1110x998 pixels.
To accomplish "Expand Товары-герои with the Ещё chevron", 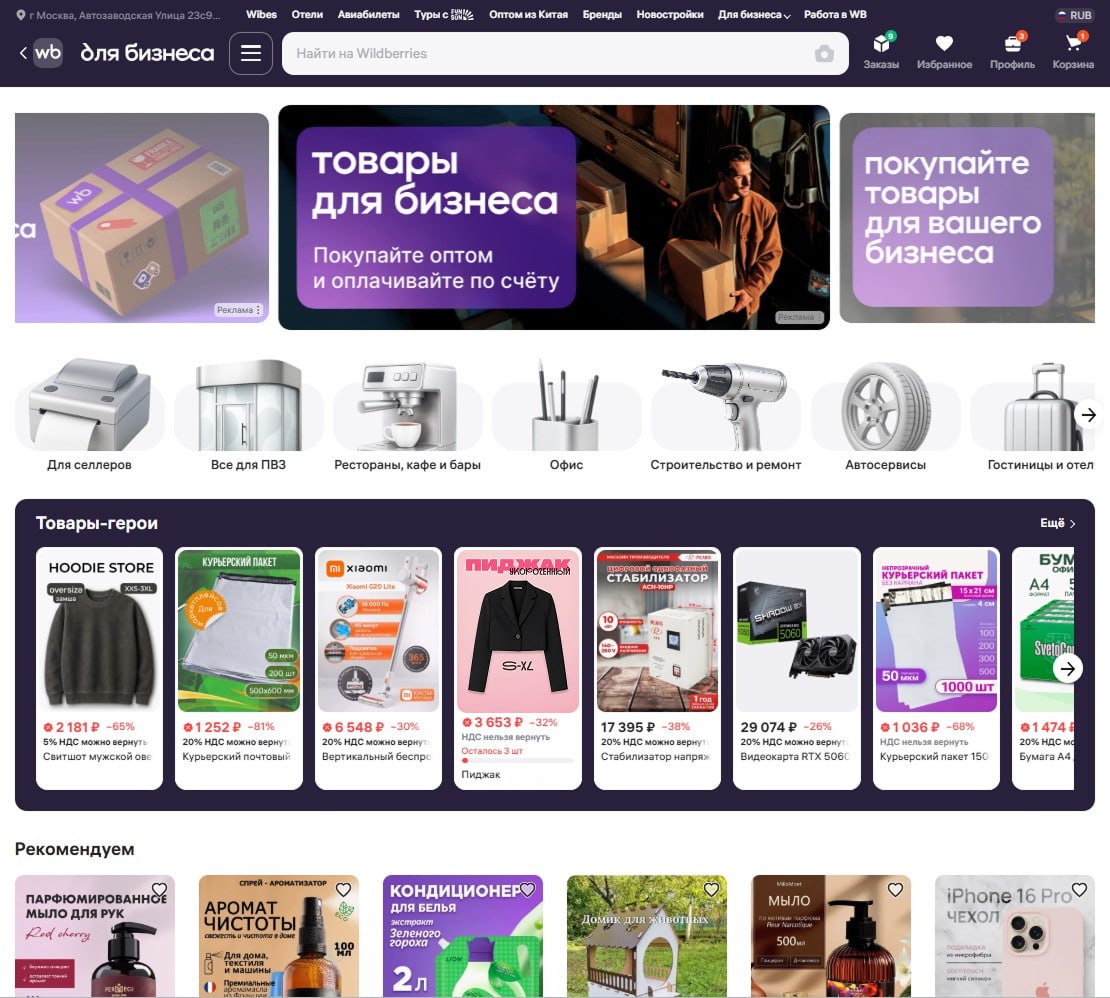I will pyautogui.click(x=1058, y=523).
